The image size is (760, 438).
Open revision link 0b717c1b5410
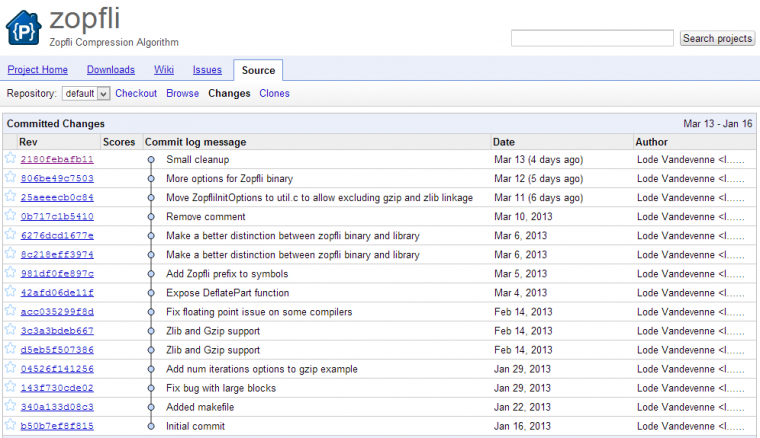57,217
